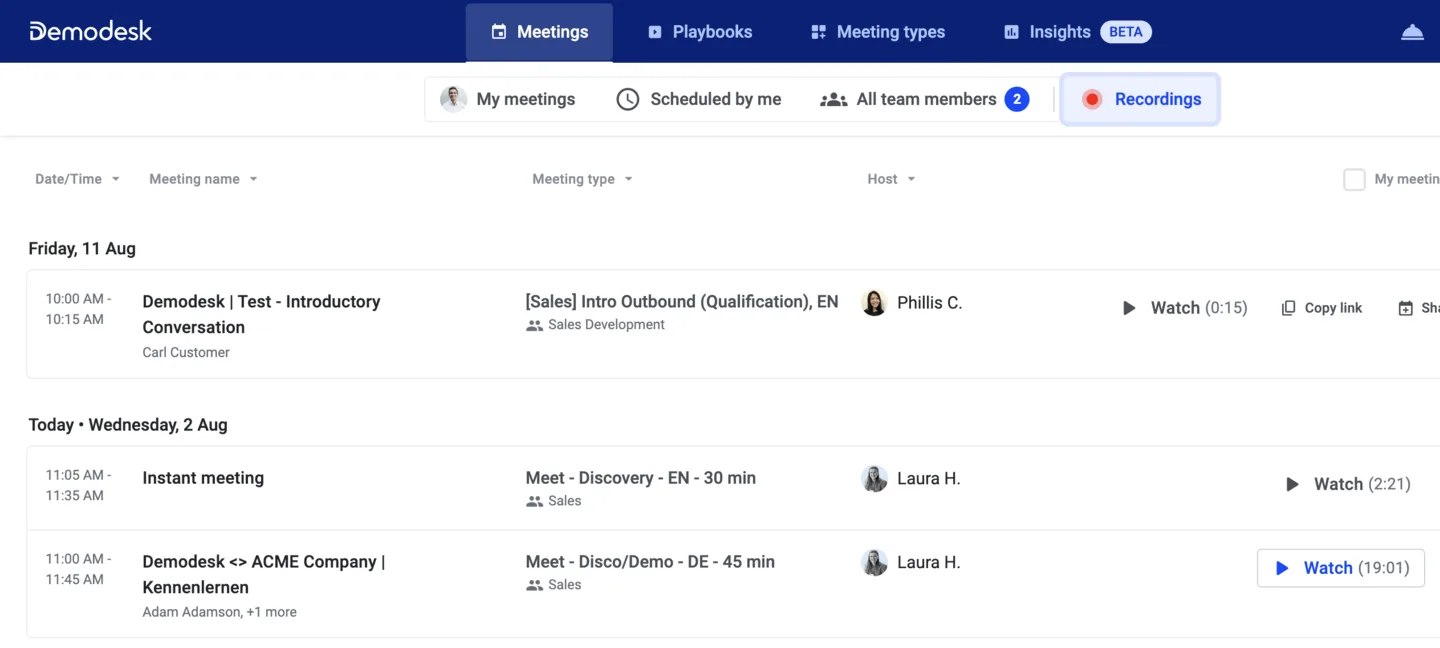Click the blue 2 badge on team members
The width and height of the screenshot is (1440, 648).
[x=1017, y=99]
